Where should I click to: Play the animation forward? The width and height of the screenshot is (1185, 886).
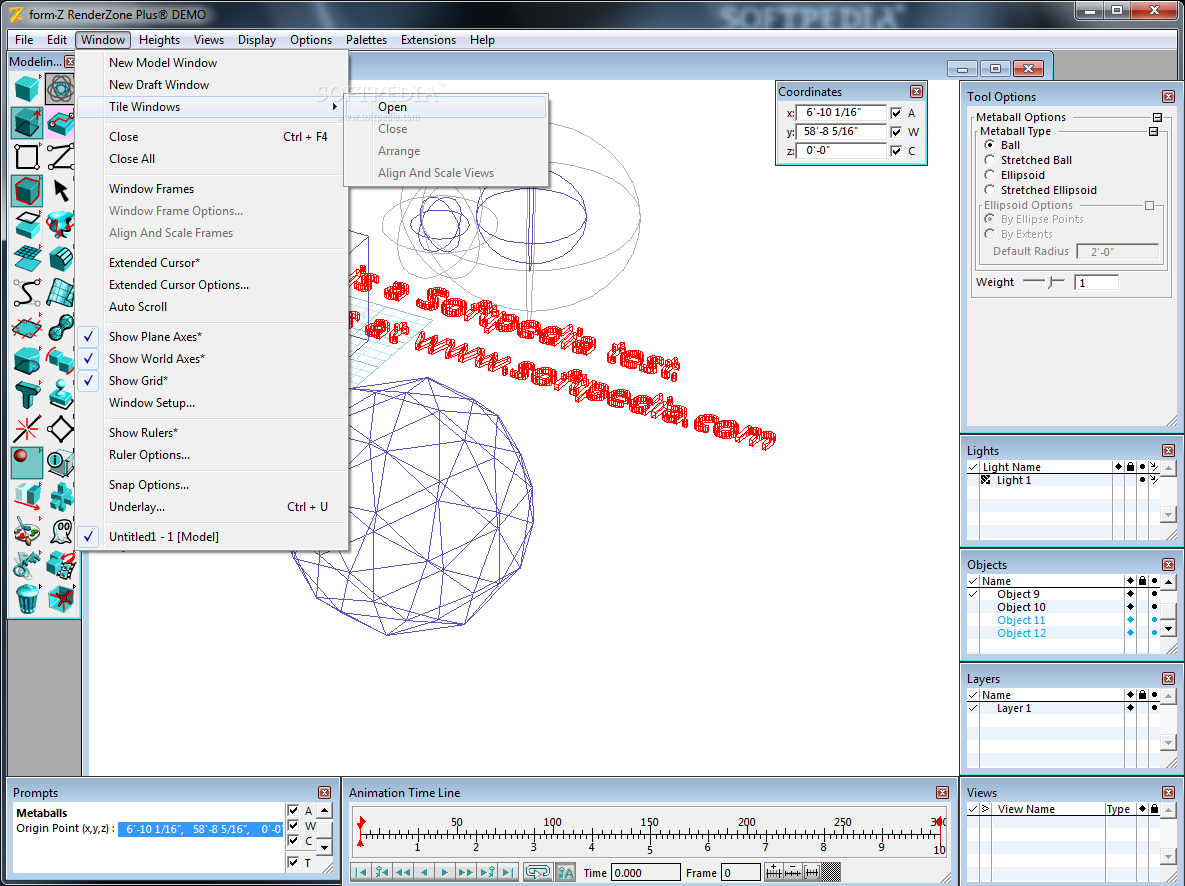click(445, 872)
